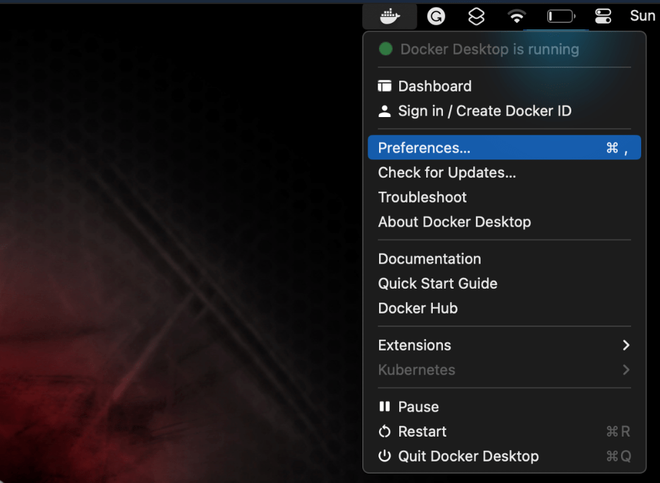Restart Docker Desktop
The image size is (660, 483).
(504, 431)
